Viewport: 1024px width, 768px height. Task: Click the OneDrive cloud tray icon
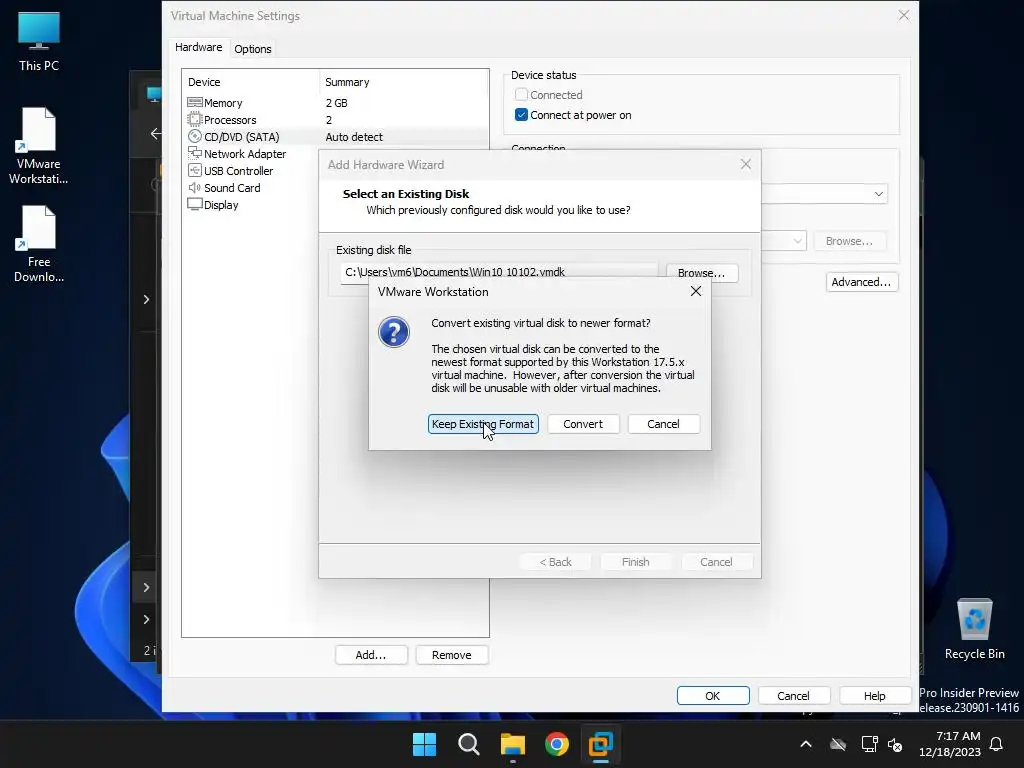[x=838, y=744]
